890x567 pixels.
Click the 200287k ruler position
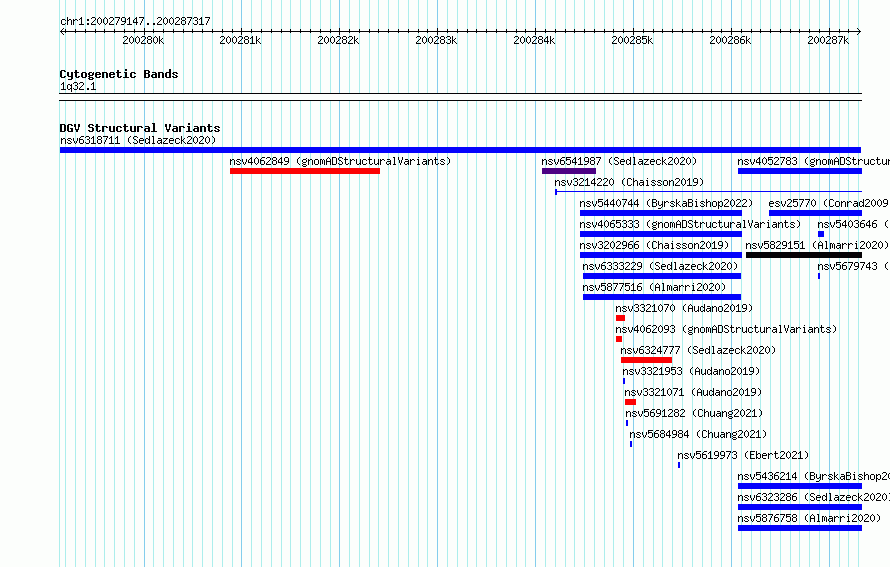click(x=828, y=40)
